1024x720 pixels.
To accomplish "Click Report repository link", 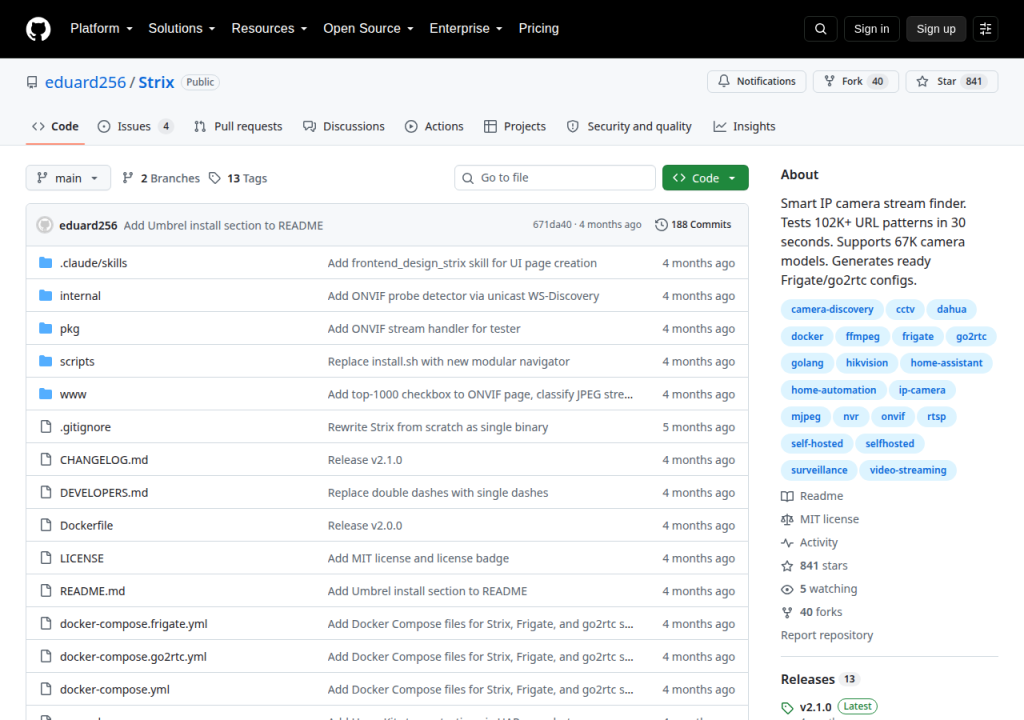I will point(827,635).
